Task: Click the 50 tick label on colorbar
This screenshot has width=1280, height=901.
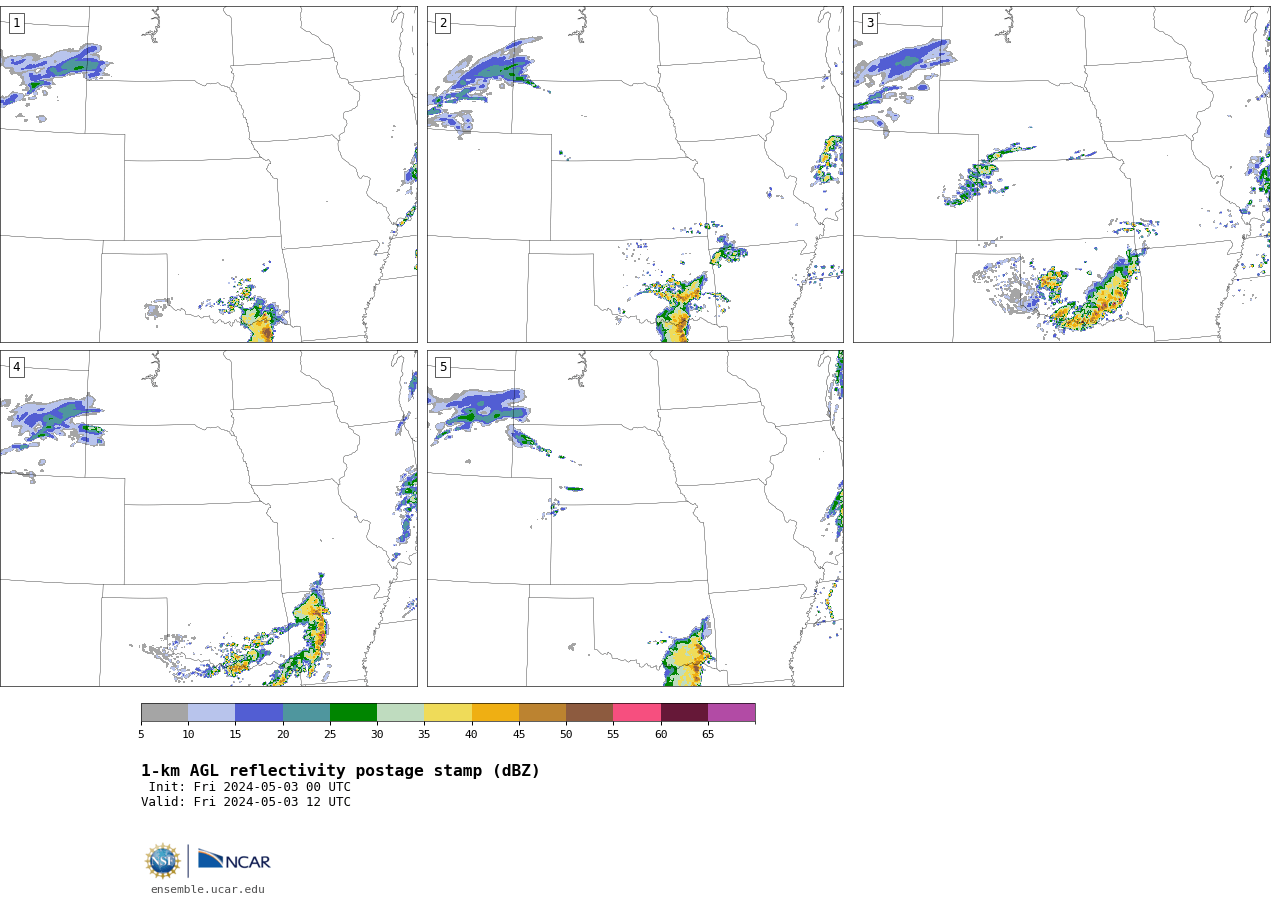Action: tap(566, 735)
